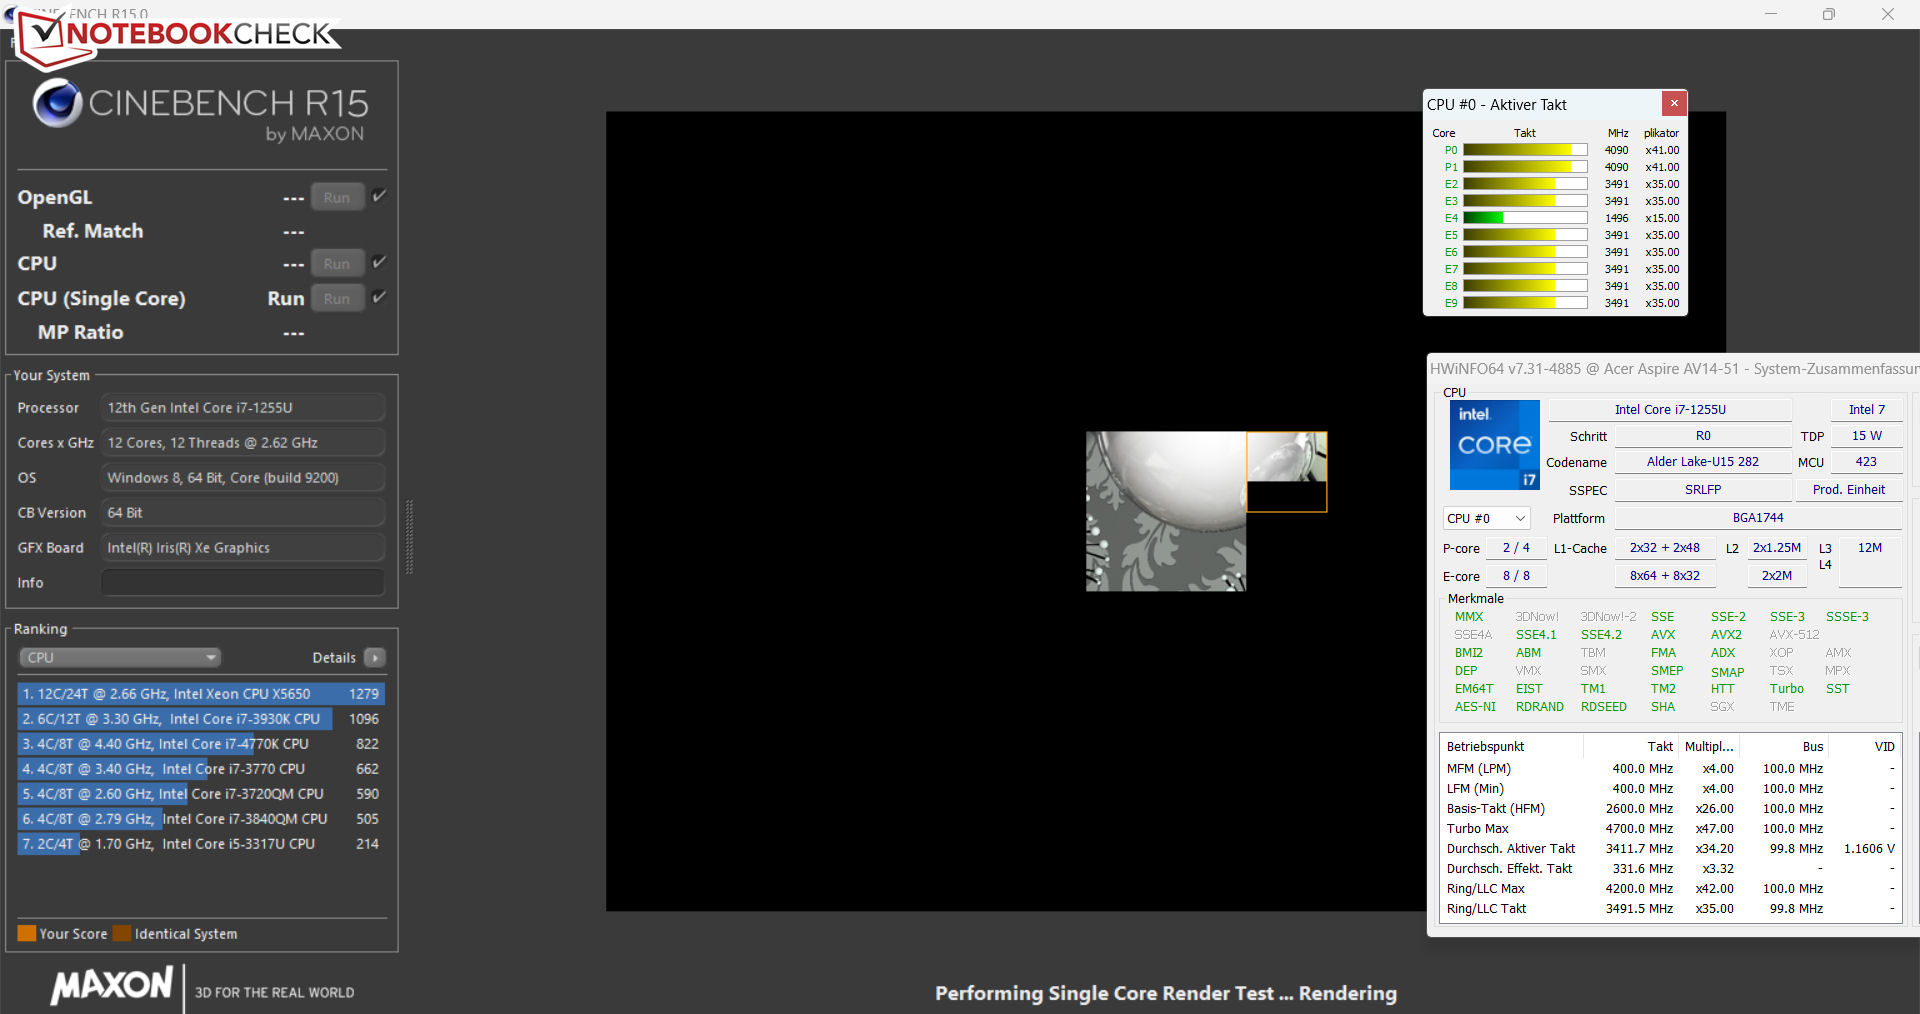Open the CPU #0 selector in HWiNFO
1920x1014 pixels.
[x=1486, y=518]
